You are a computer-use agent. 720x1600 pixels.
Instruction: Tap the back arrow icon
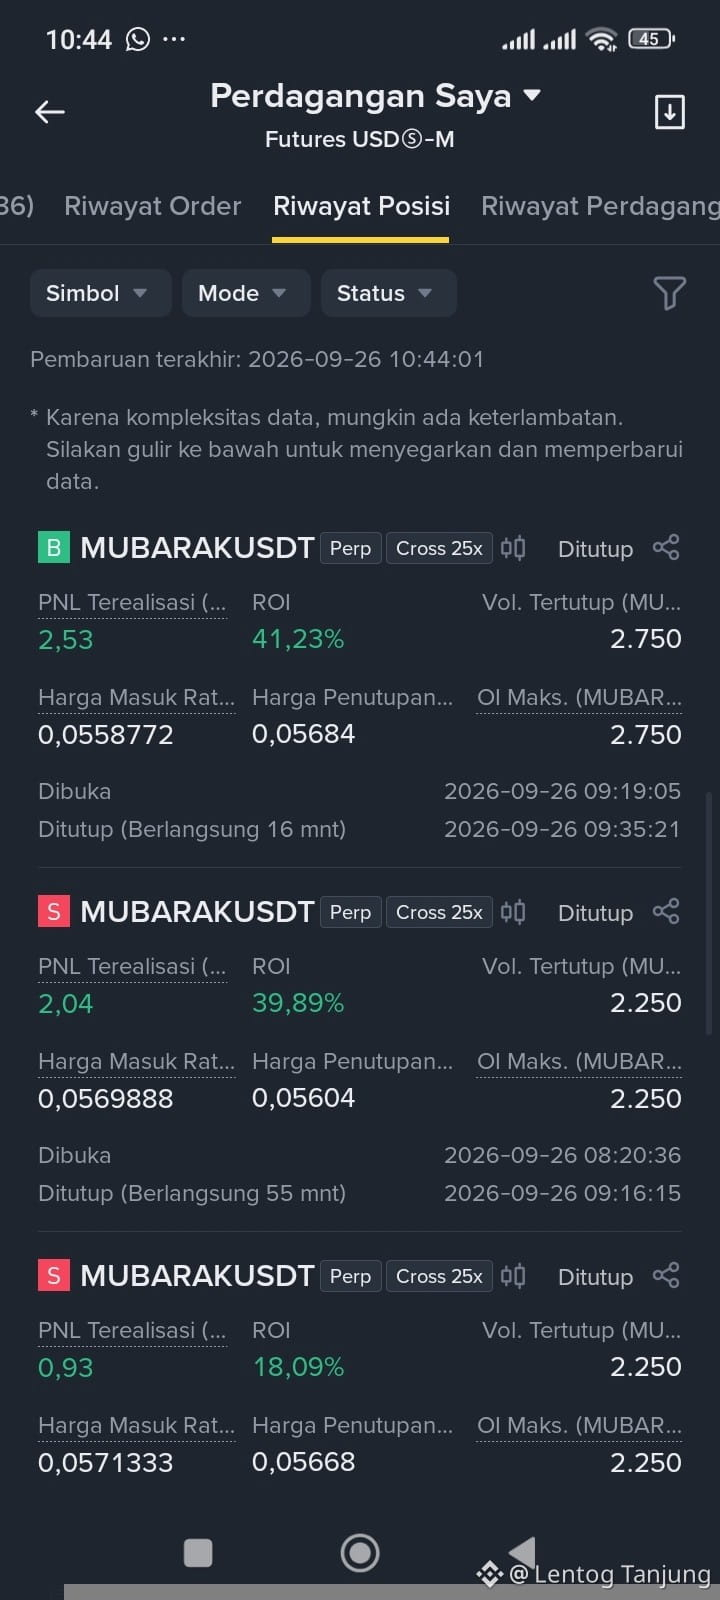click(x=50, y=112)
